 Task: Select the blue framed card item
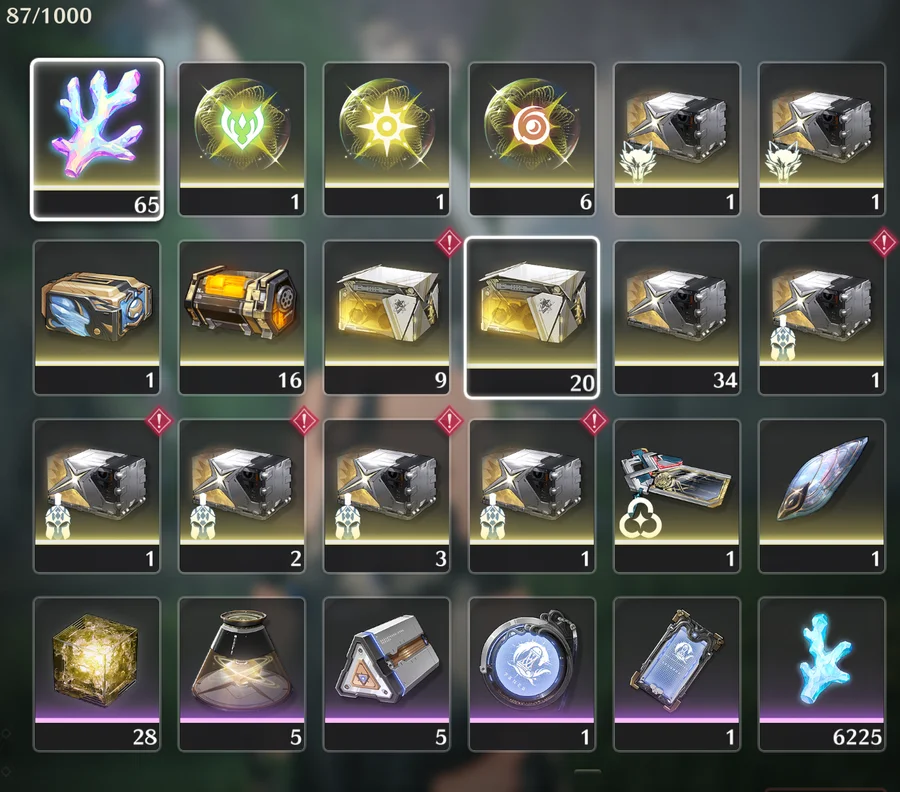click(677, 674)
